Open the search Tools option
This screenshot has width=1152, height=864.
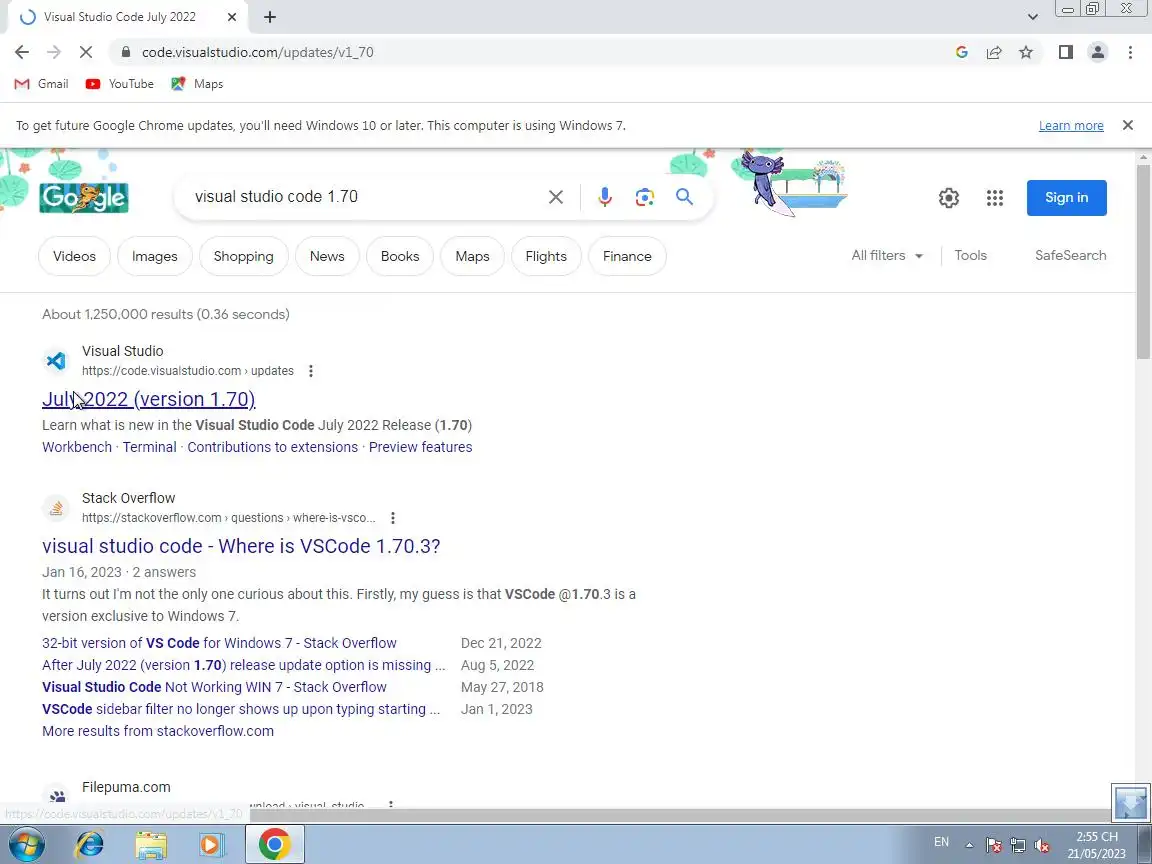tap(970, 256)
